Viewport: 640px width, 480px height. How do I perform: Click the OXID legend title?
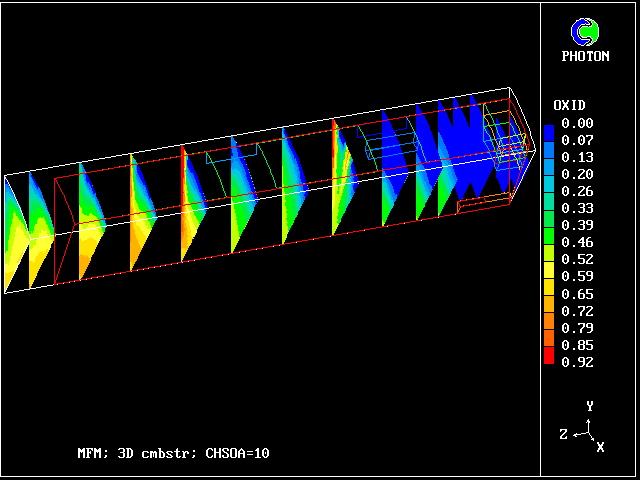pyautogui.click(x=569, y=105)
